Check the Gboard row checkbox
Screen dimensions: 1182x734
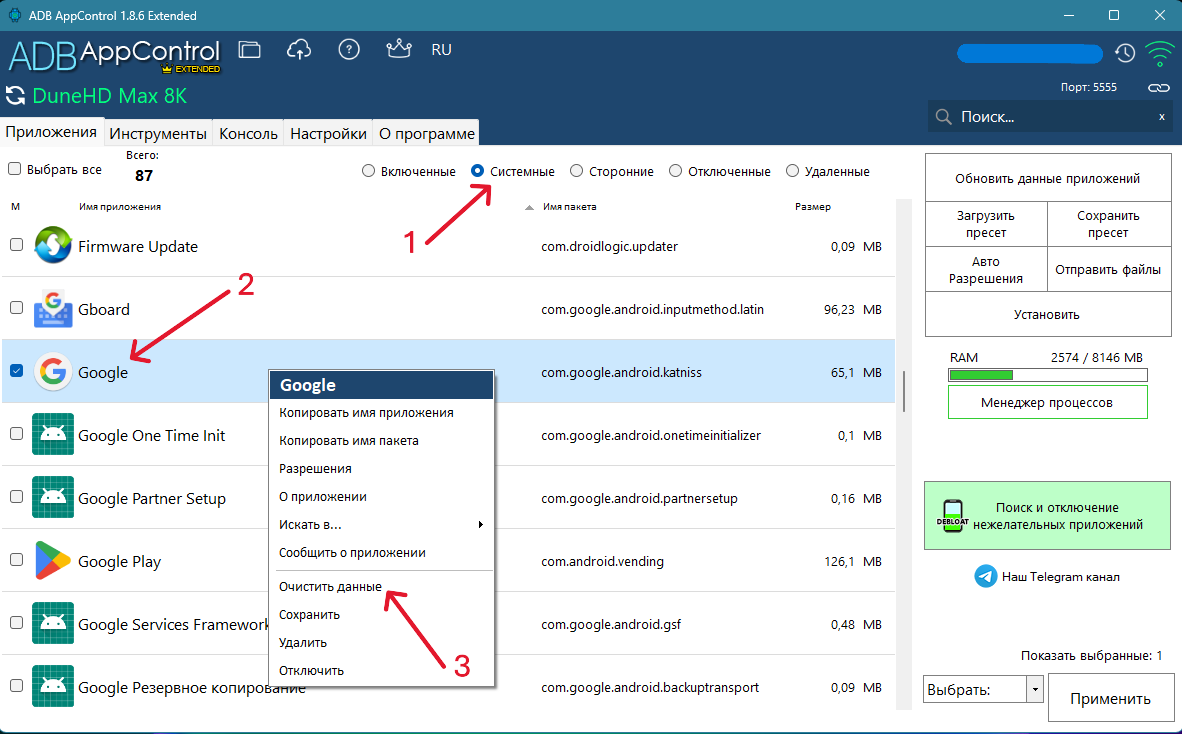coord(16,307)
